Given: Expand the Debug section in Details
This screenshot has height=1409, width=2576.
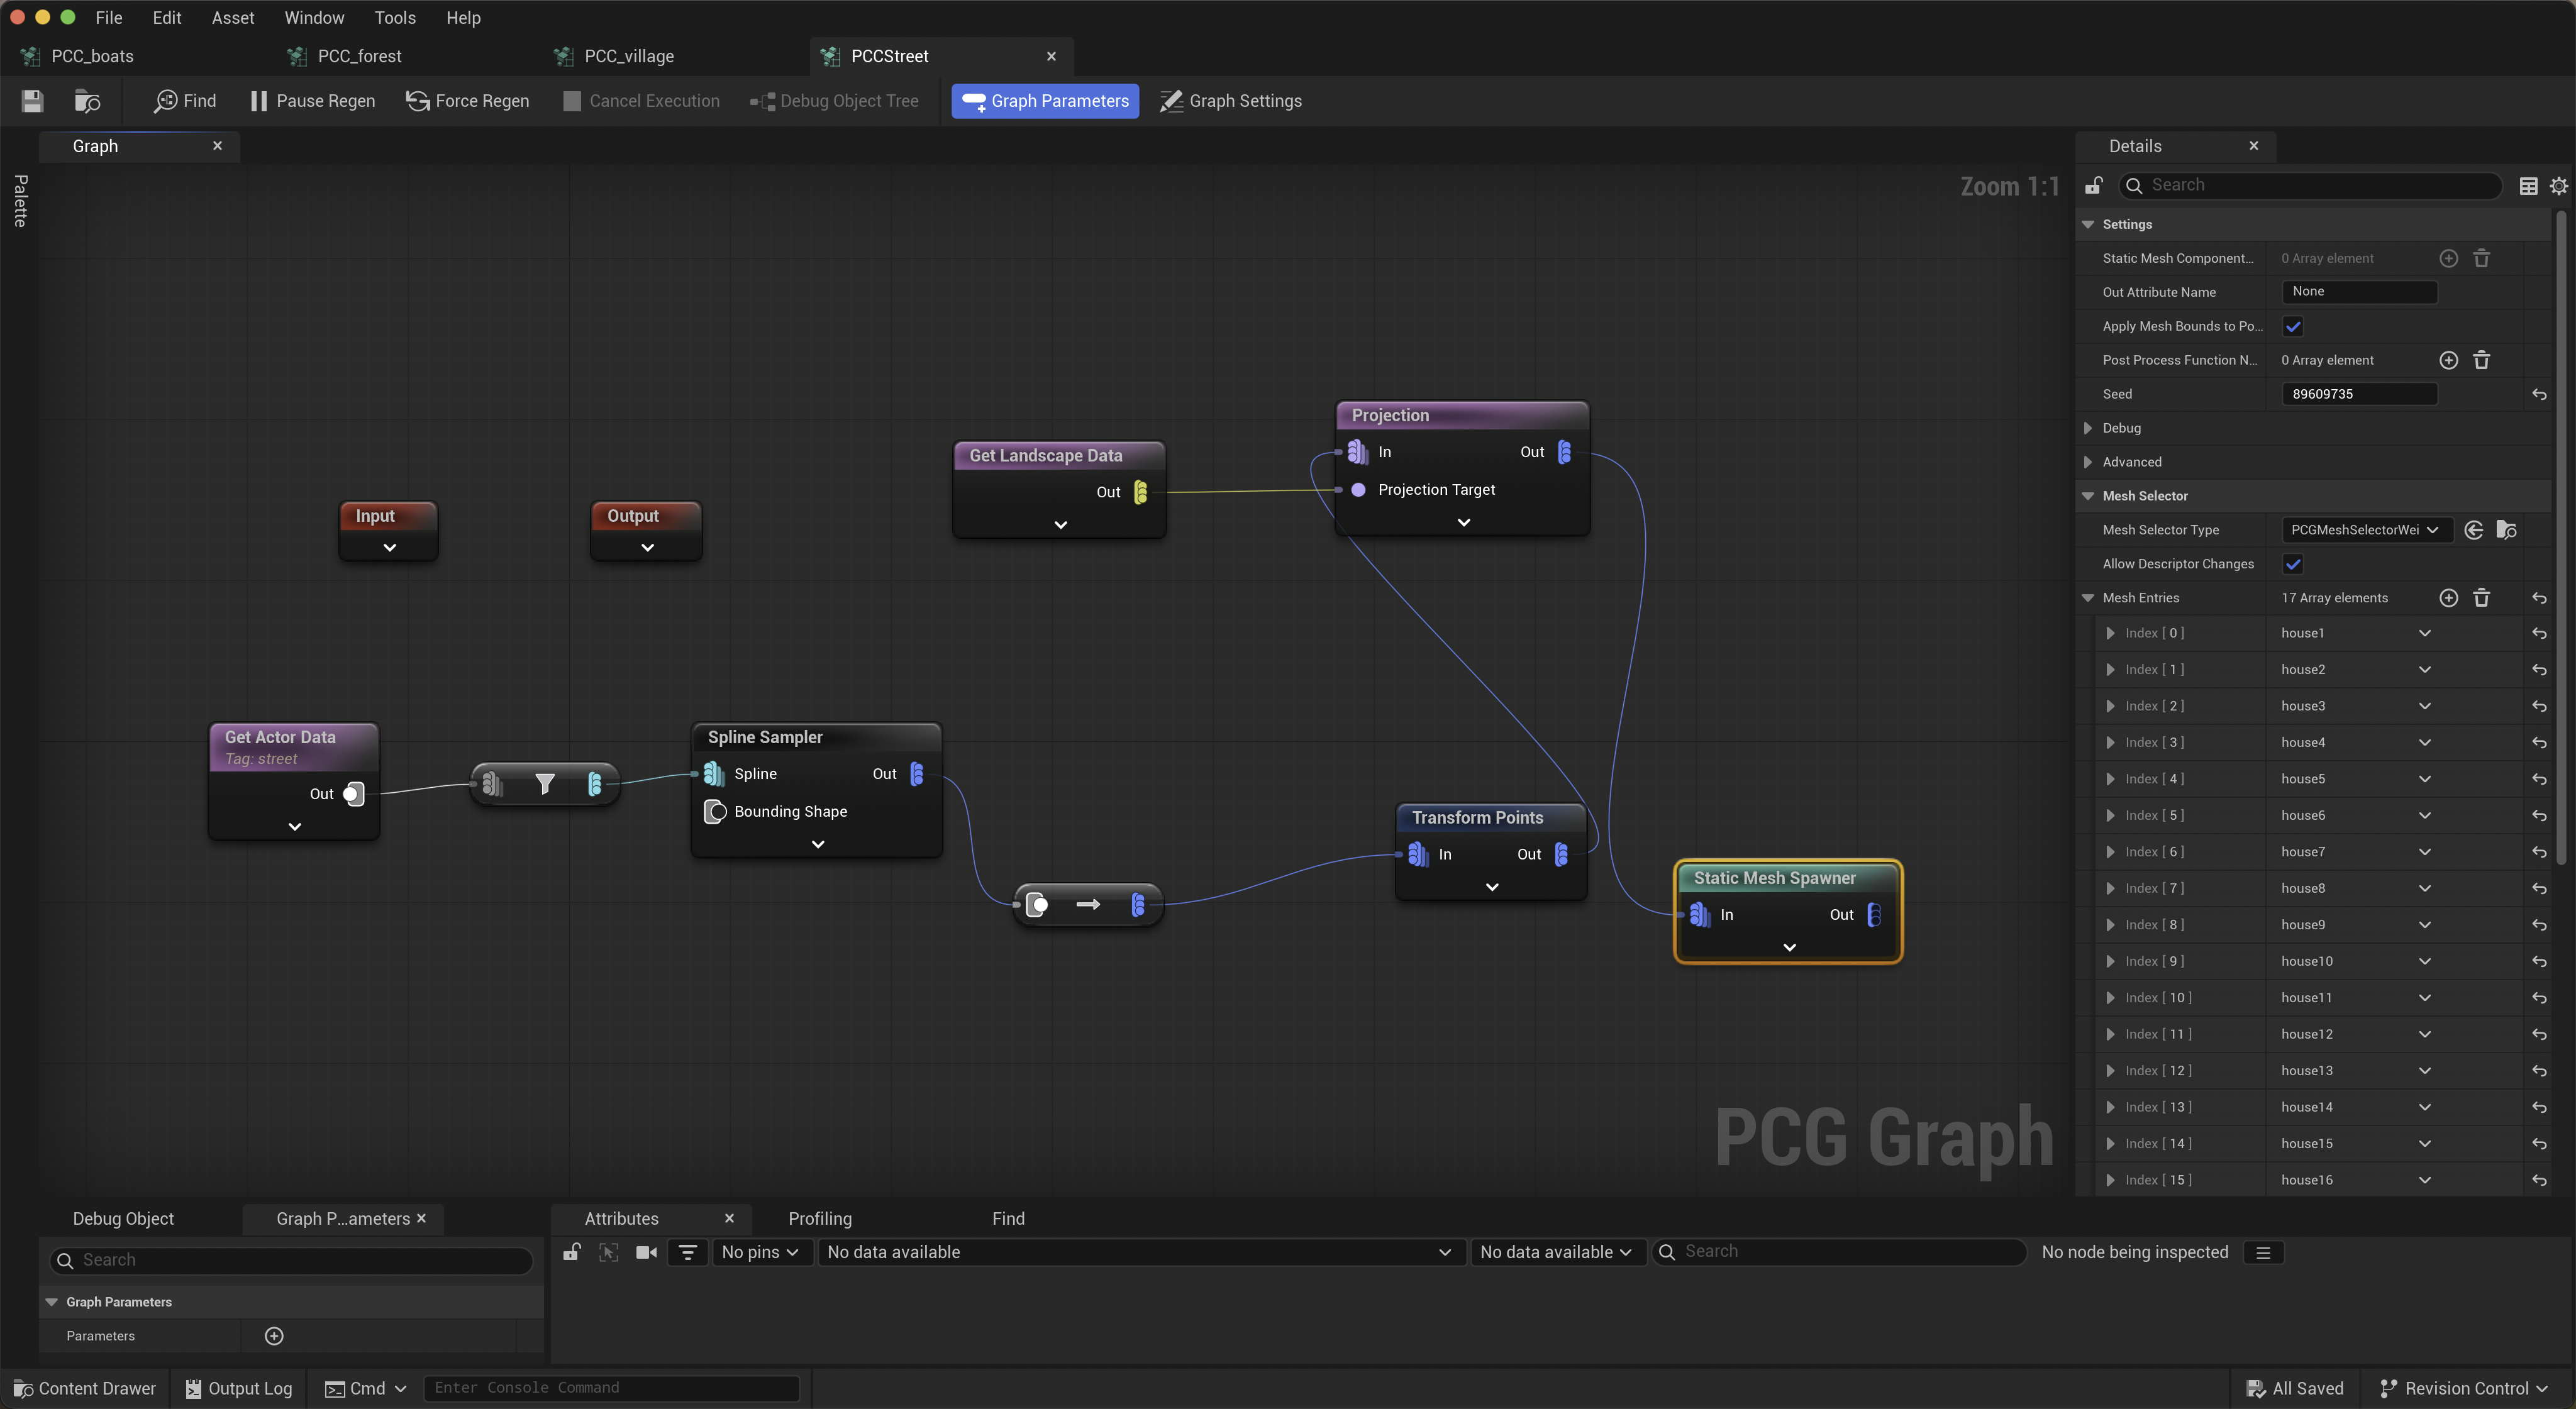Looking at the screenshot, I should [2088, 428].
